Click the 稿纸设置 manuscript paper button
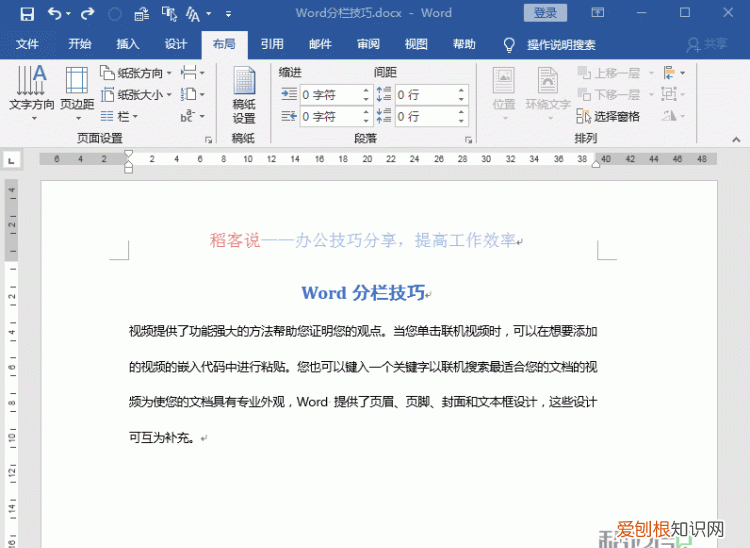Screen dimensions: 750x548 (244, 95)
